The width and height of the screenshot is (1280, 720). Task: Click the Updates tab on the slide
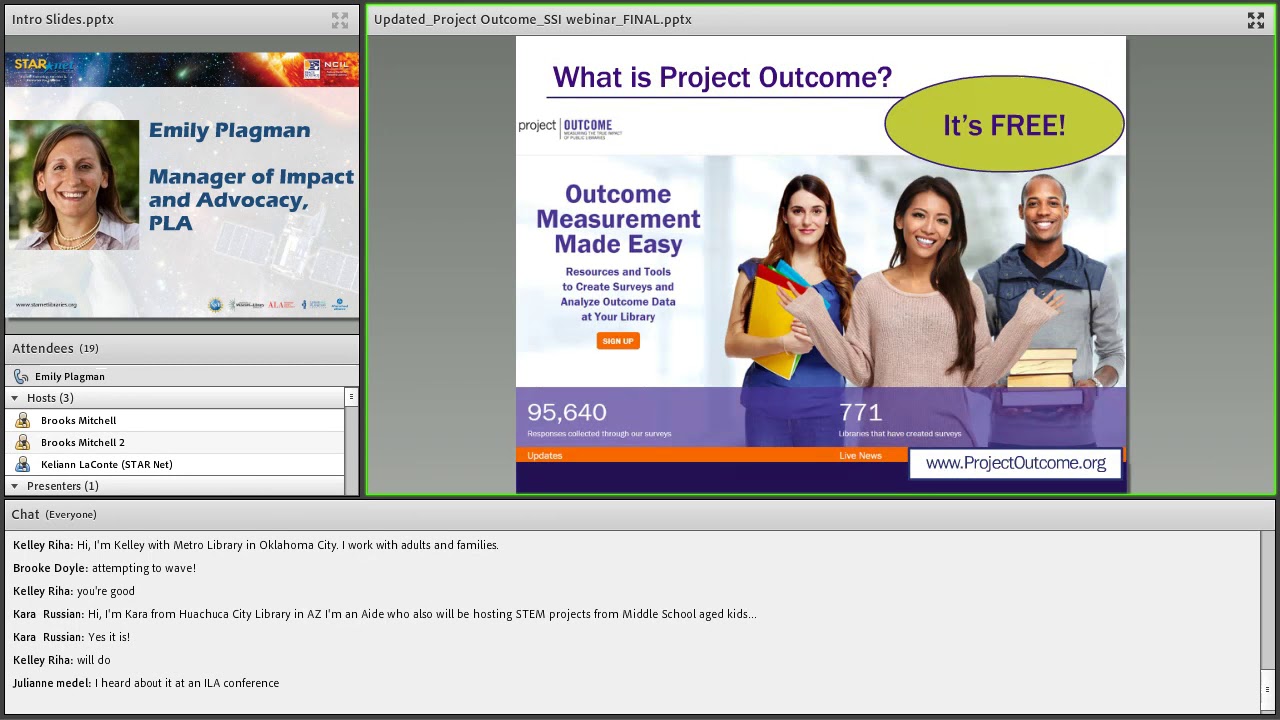[x=545, y=456]
